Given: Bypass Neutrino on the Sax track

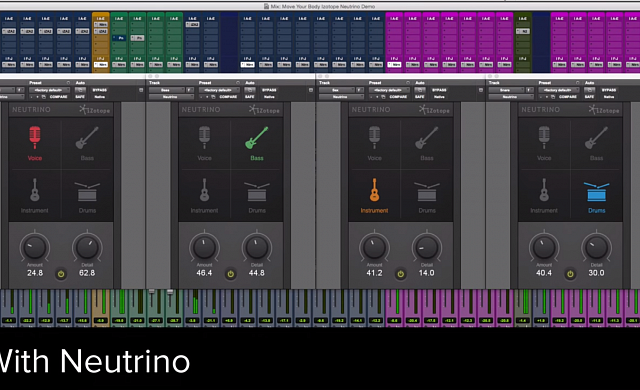Looking at the screenshot, I should [439, 90].
